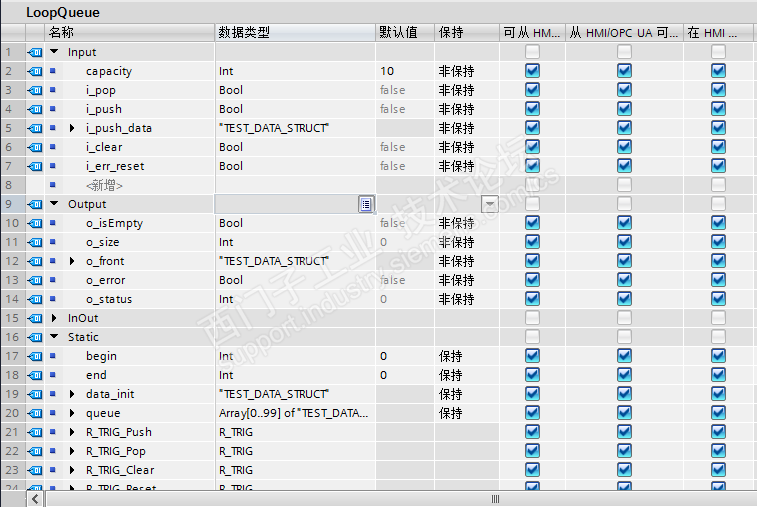
Task: Click the 保持 retain cell for end
Action: point(467,375)
